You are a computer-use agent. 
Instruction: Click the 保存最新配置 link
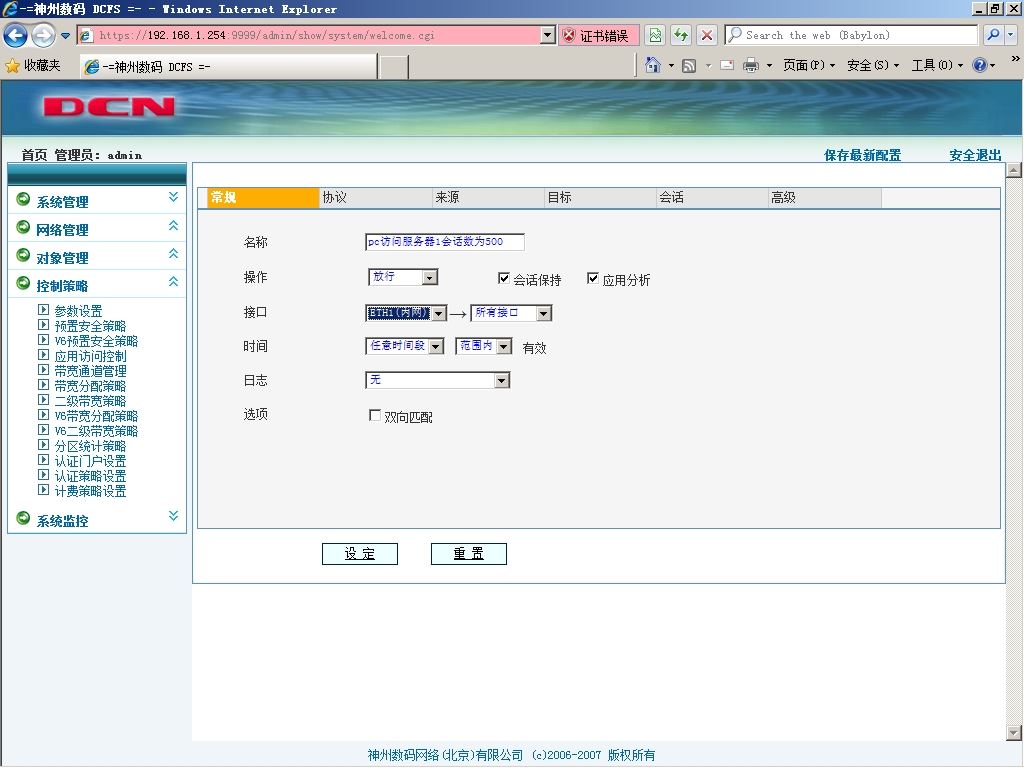(x=862, y=155)
